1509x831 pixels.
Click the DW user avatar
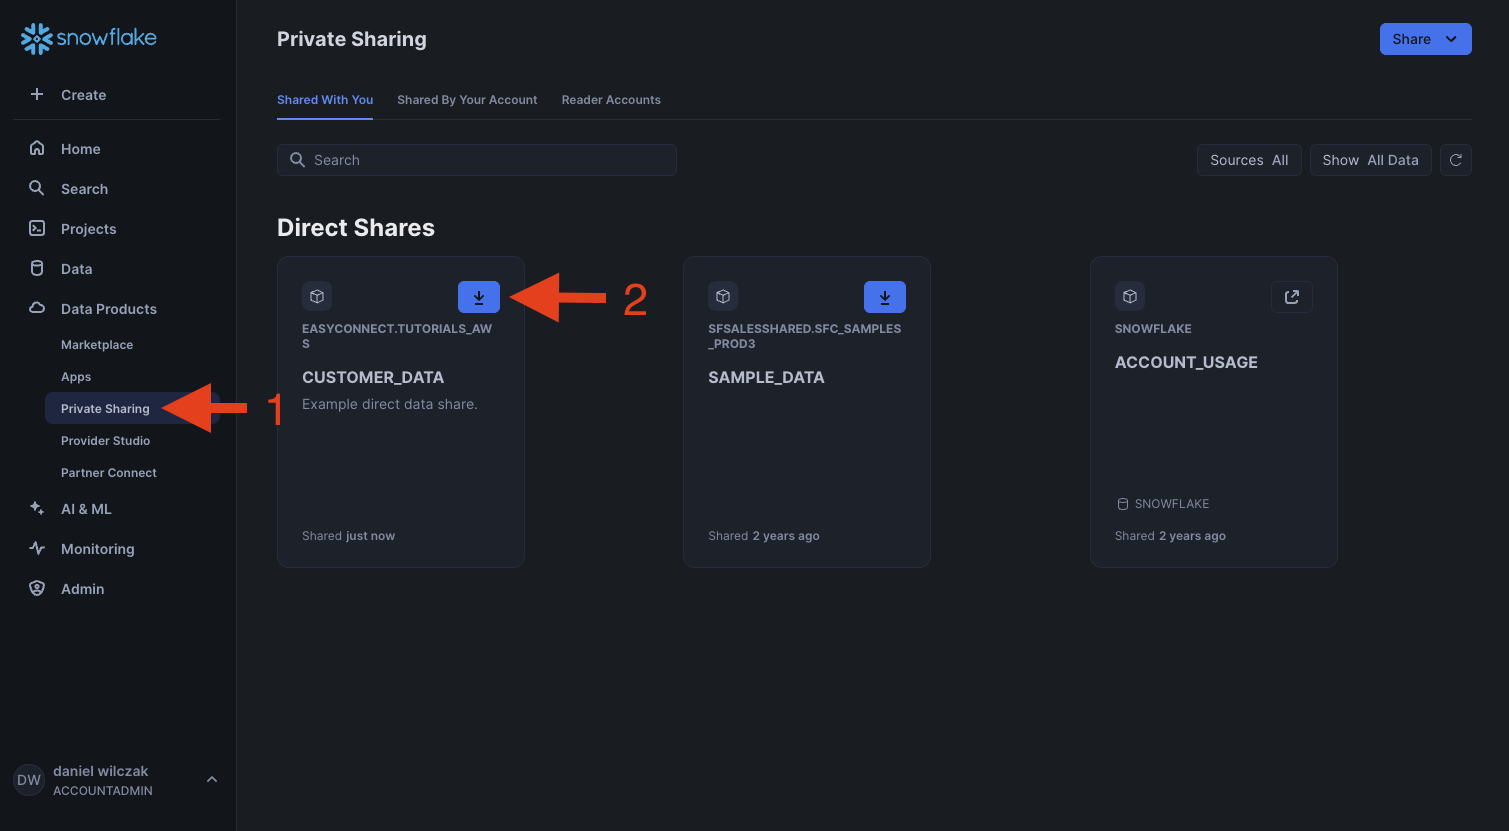pyautogui.click(x=29, y=780)
